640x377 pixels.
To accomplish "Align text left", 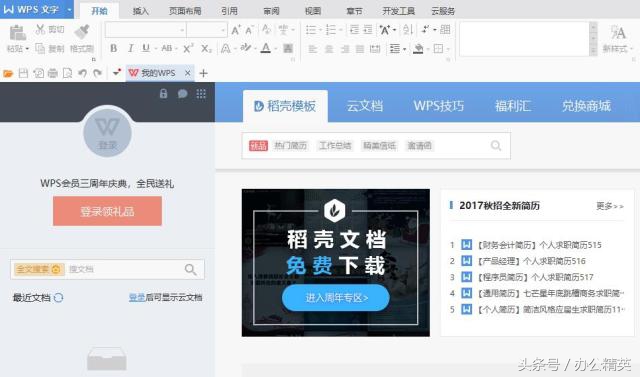I will click(313, 49).
